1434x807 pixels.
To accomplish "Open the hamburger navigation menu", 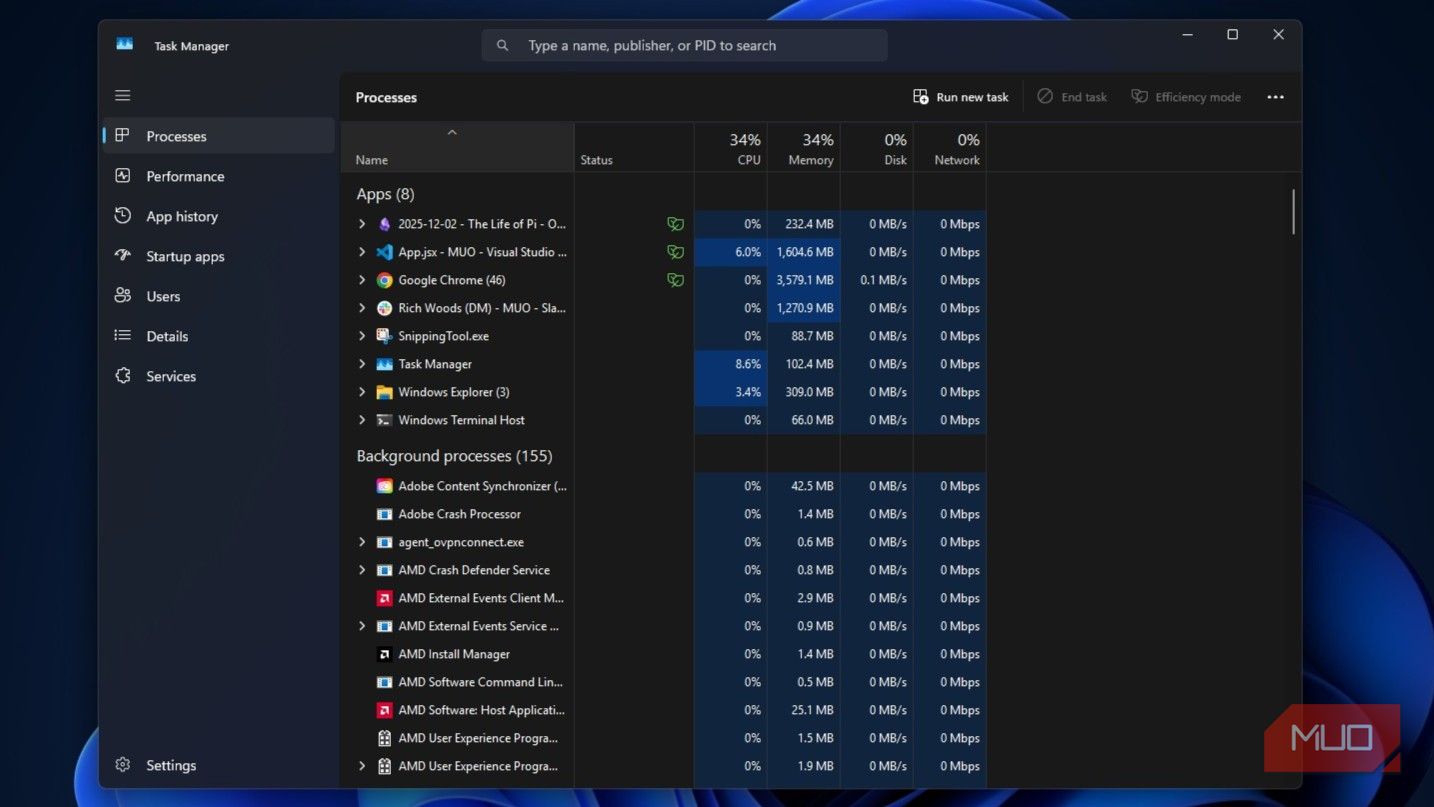I will [x=123, y=96].
